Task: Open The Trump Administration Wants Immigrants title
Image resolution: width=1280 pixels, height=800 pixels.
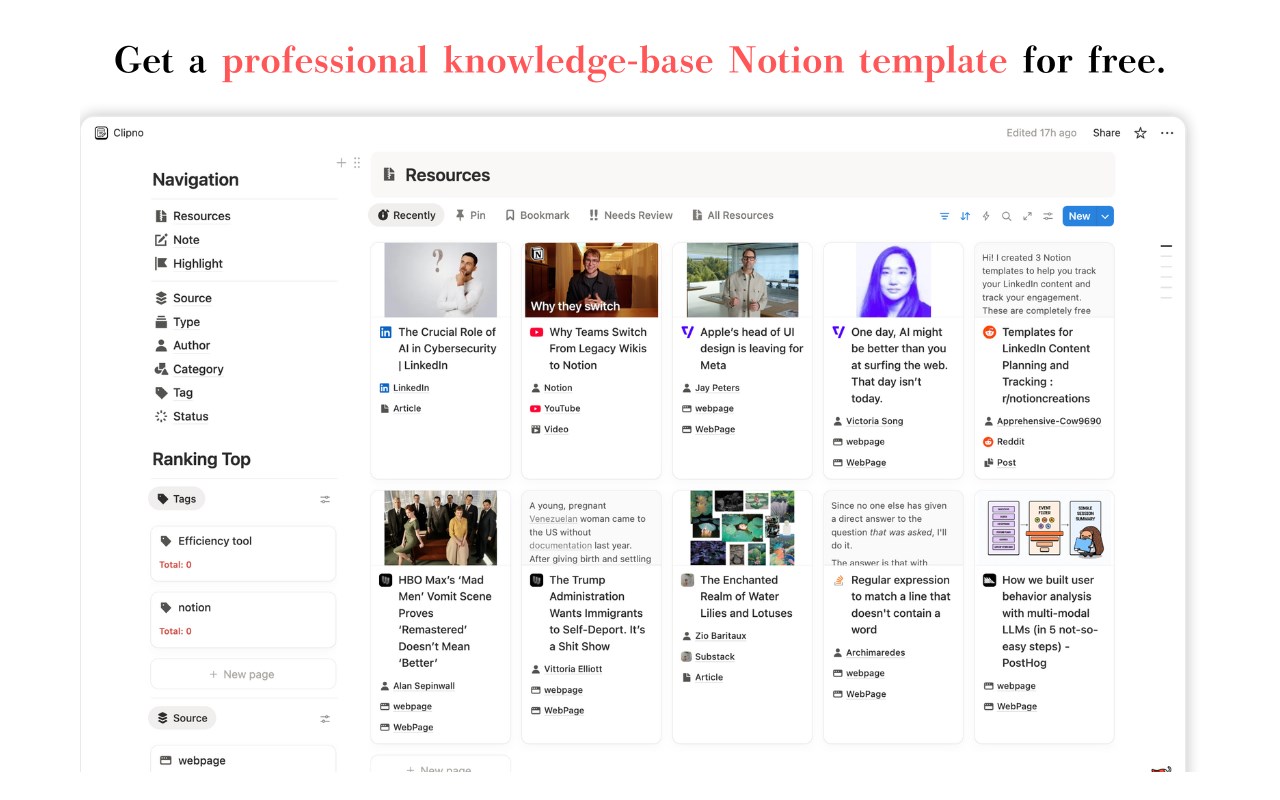Action: click(597, 613)
